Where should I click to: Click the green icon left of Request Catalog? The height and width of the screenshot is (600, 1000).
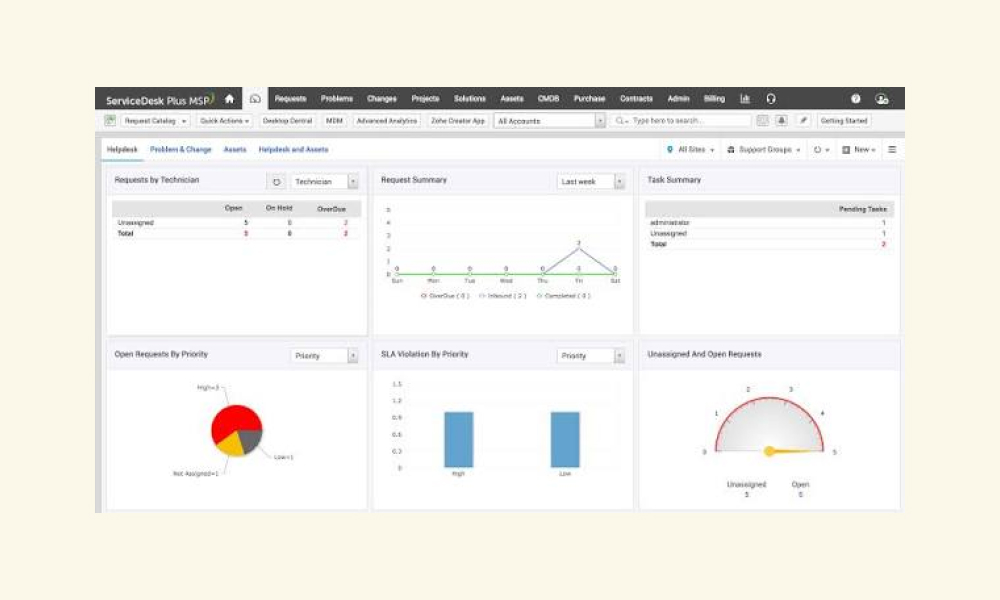pos(110,121)
